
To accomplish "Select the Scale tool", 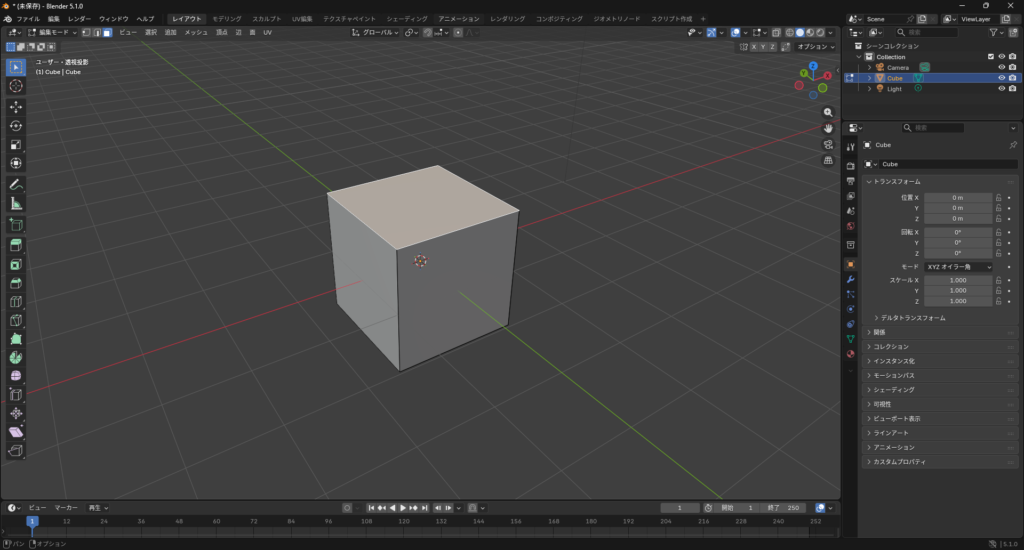I will 16,144.
